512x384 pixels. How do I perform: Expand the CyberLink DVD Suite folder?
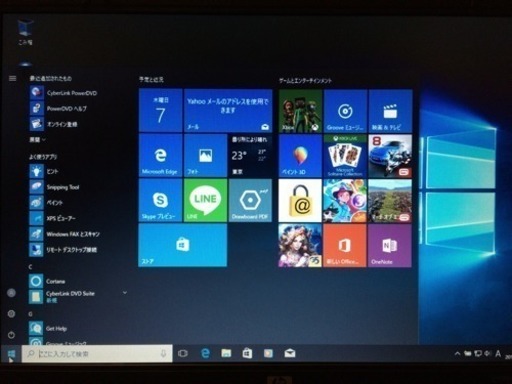tap(77, 296)
